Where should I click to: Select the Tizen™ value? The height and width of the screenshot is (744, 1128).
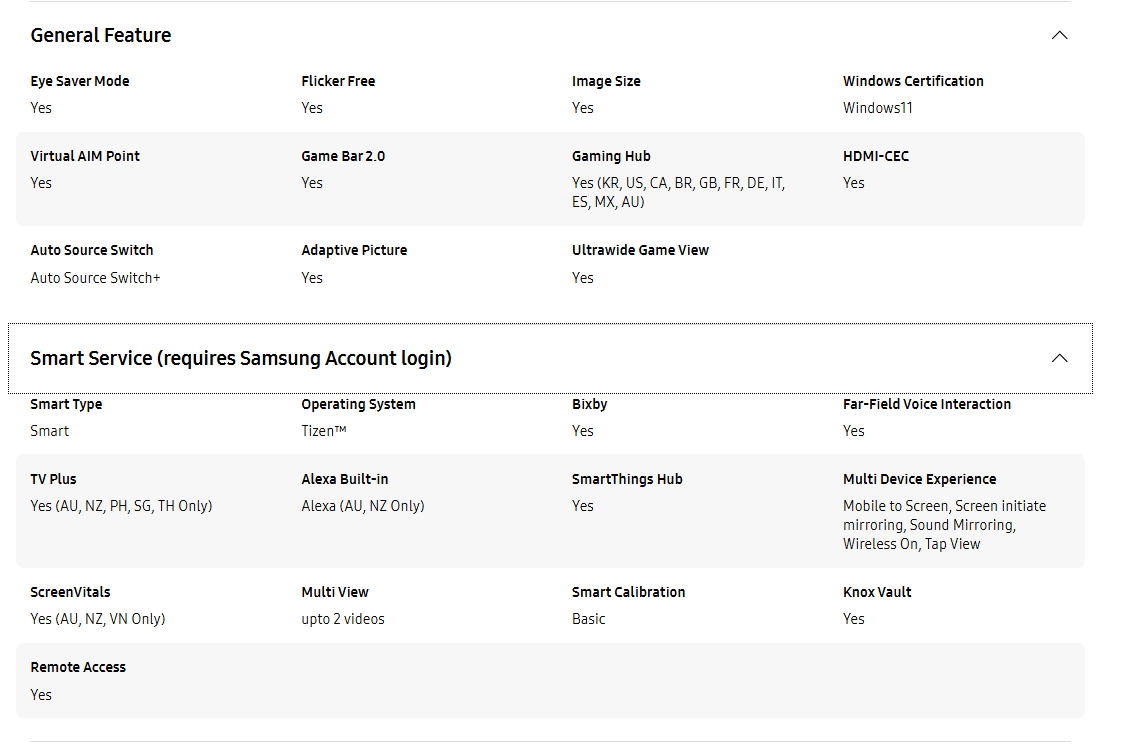coord(324,431)
